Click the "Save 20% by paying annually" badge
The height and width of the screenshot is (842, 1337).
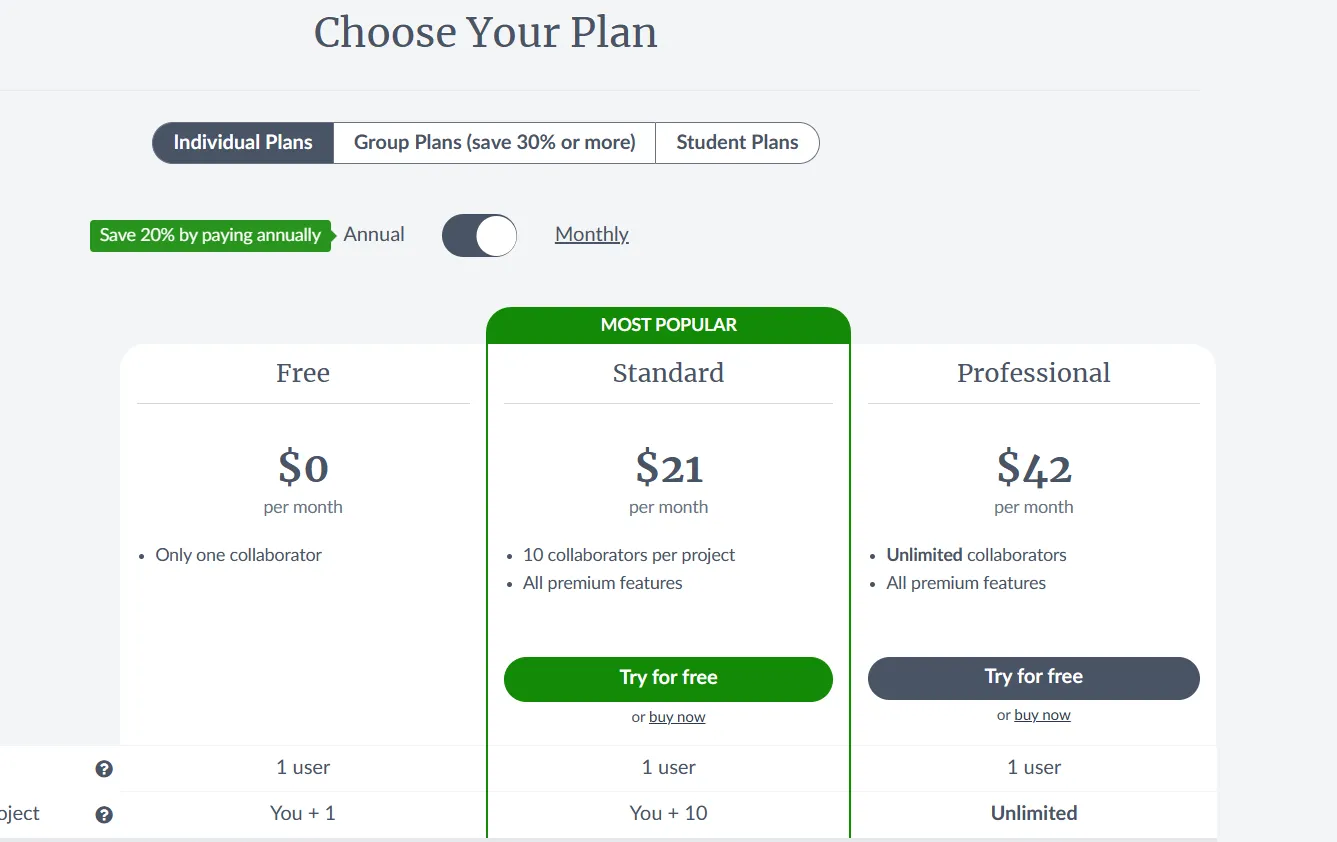[x=210, y=236]
